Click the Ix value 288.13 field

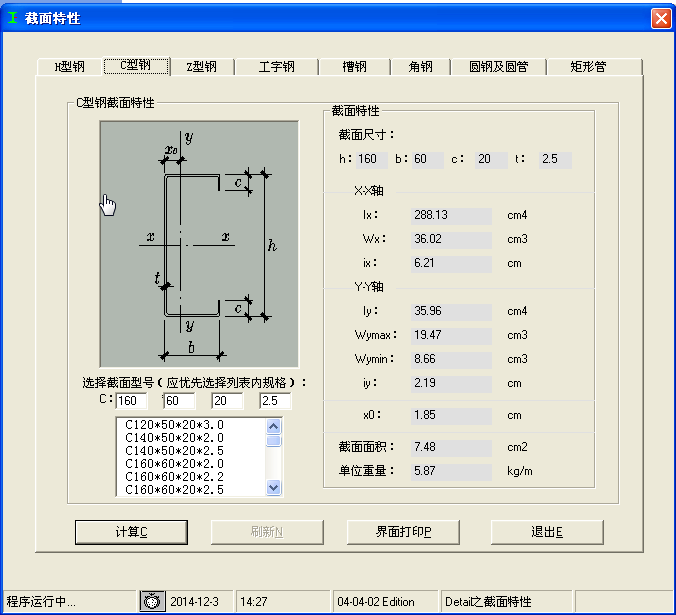(451, 215)
